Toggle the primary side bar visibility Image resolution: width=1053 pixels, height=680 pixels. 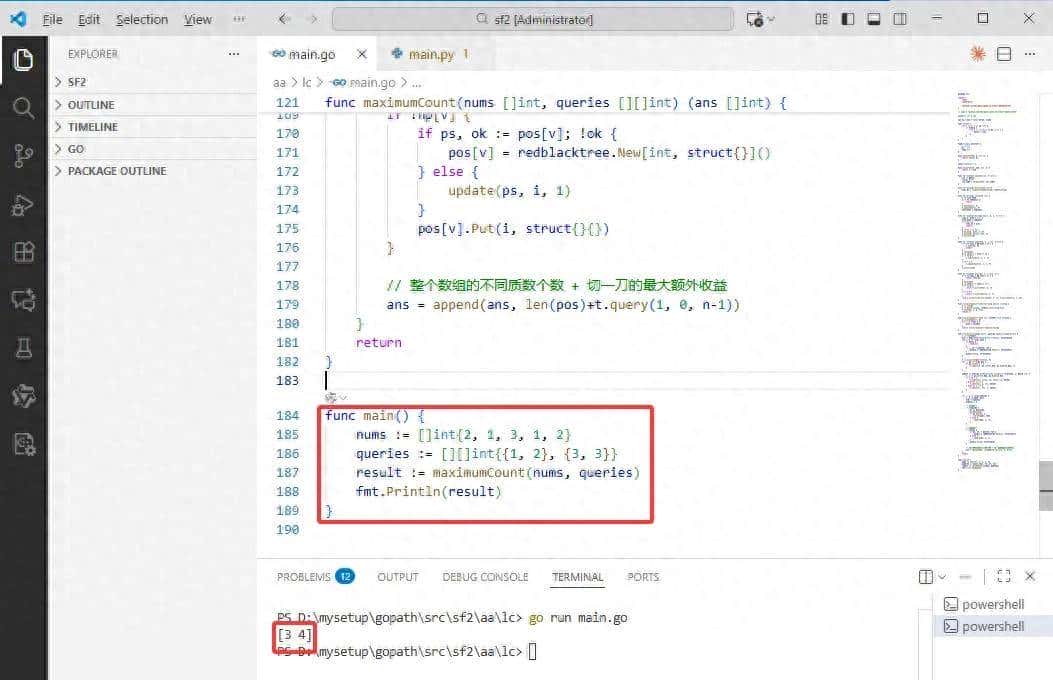click(x=848, y=19)
